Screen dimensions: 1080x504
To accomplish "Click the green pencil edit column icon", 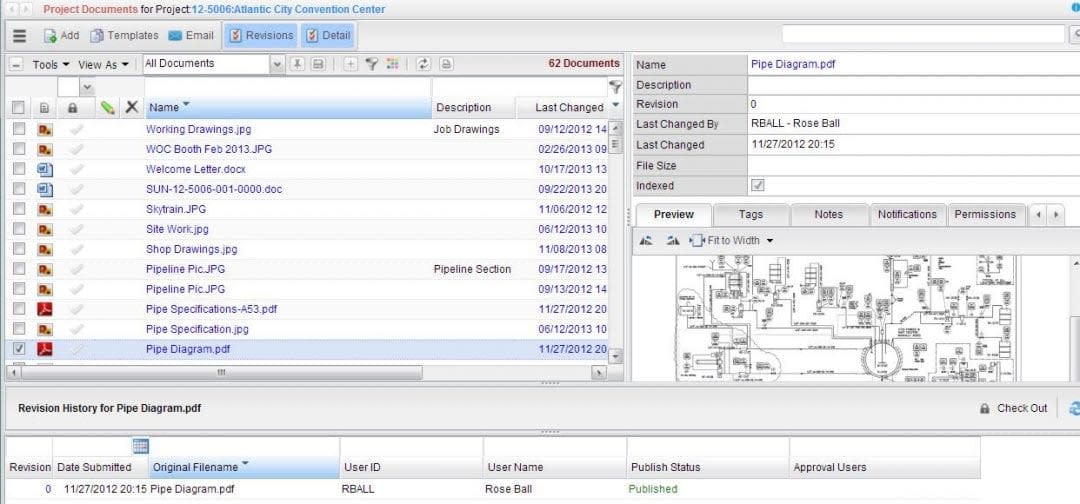I will click(x=107, y=107).
